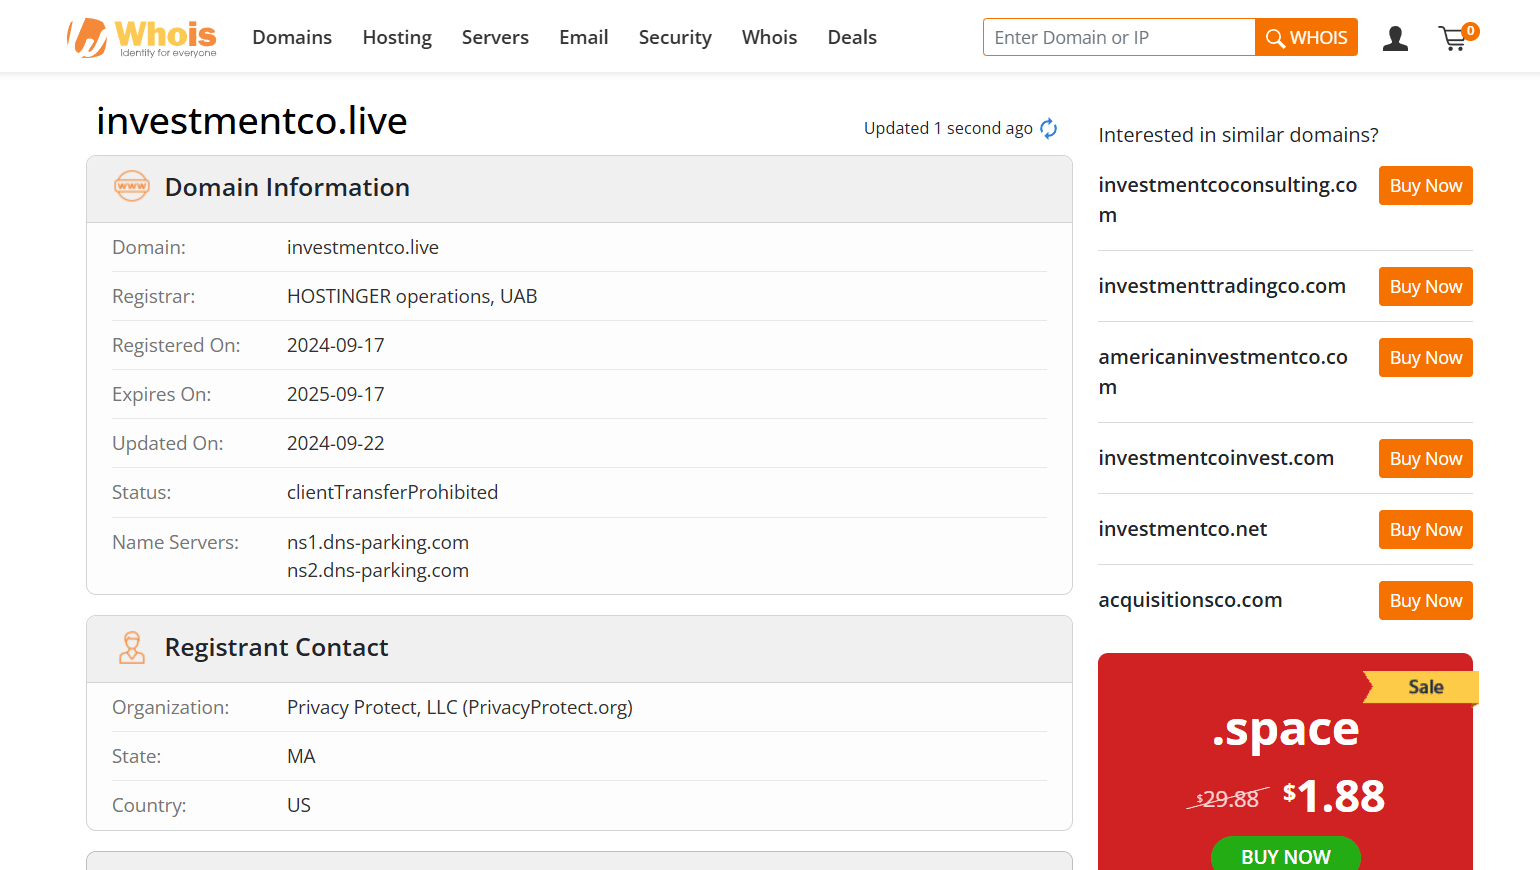Select name server ns2.dns-parking.com
Screen dimensions: 1540x870
pos(378,570)
